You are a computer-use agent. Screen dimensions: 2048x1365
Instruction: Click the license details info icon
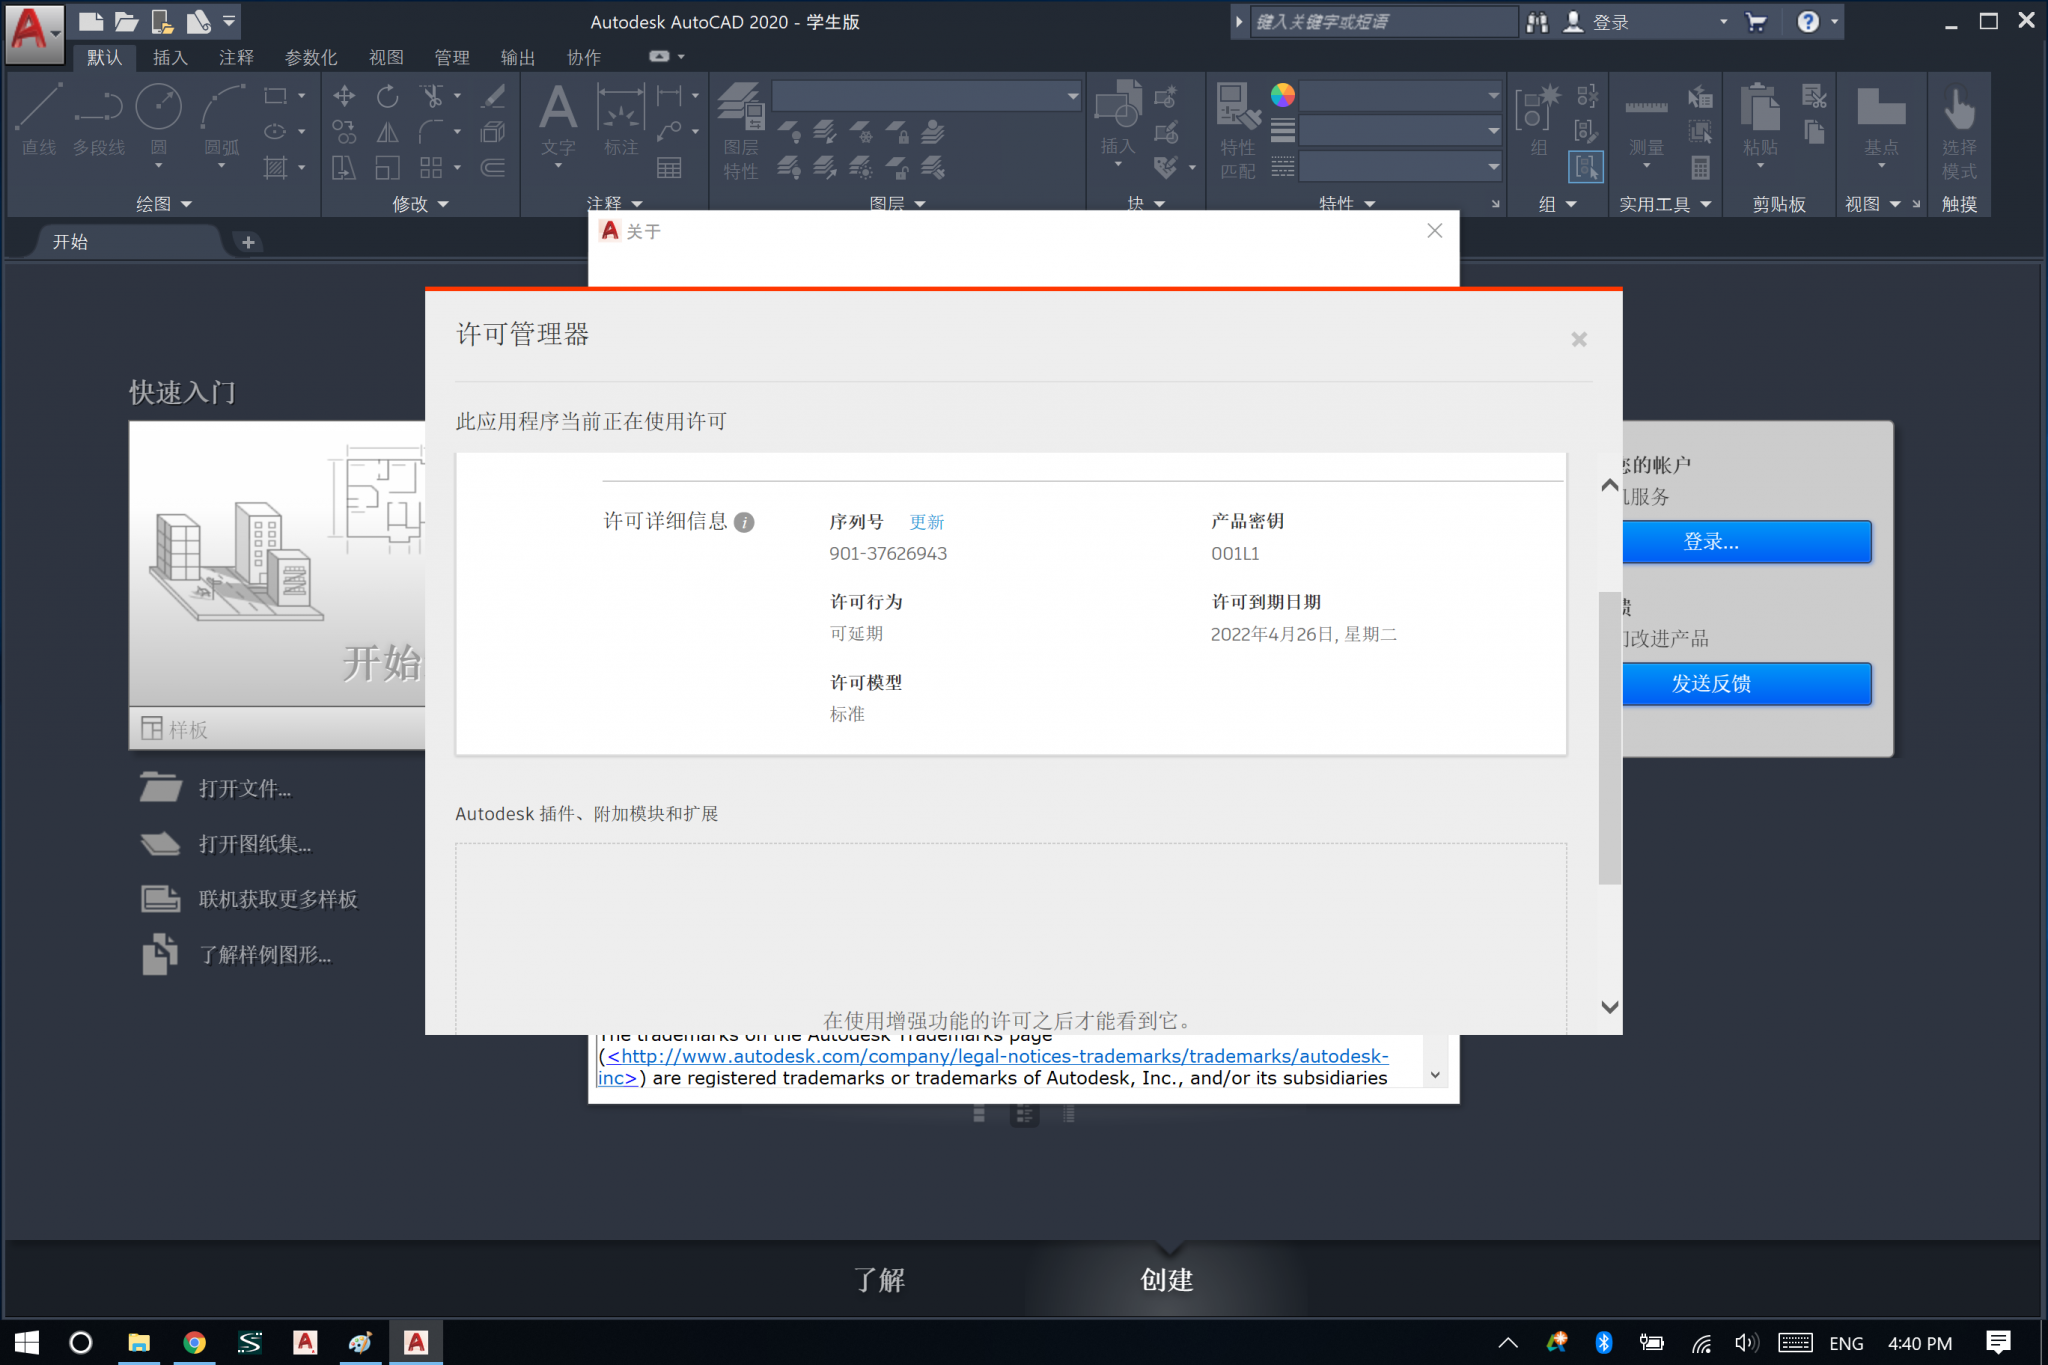pos(744,522)
